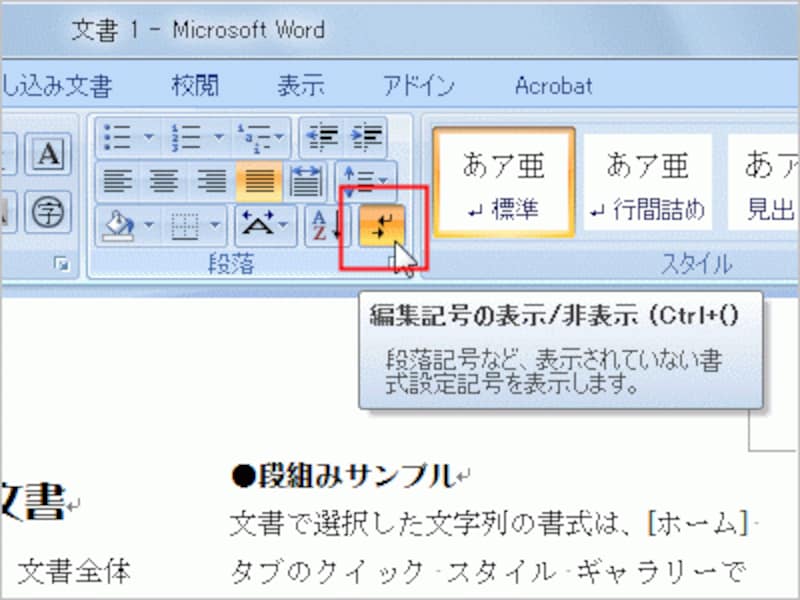Image resolution: width=800 pixels, height=600 pixels.
Task: Select the character scaling tool icon
Action: [258, 226]
